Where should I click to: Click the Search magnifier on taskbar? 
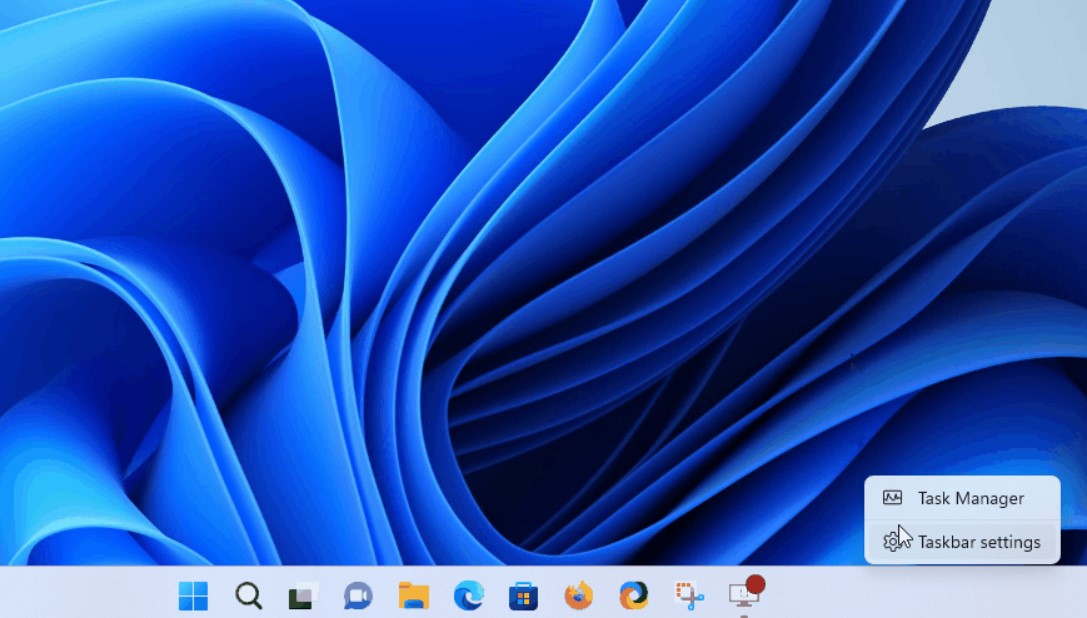click(248, 596)
